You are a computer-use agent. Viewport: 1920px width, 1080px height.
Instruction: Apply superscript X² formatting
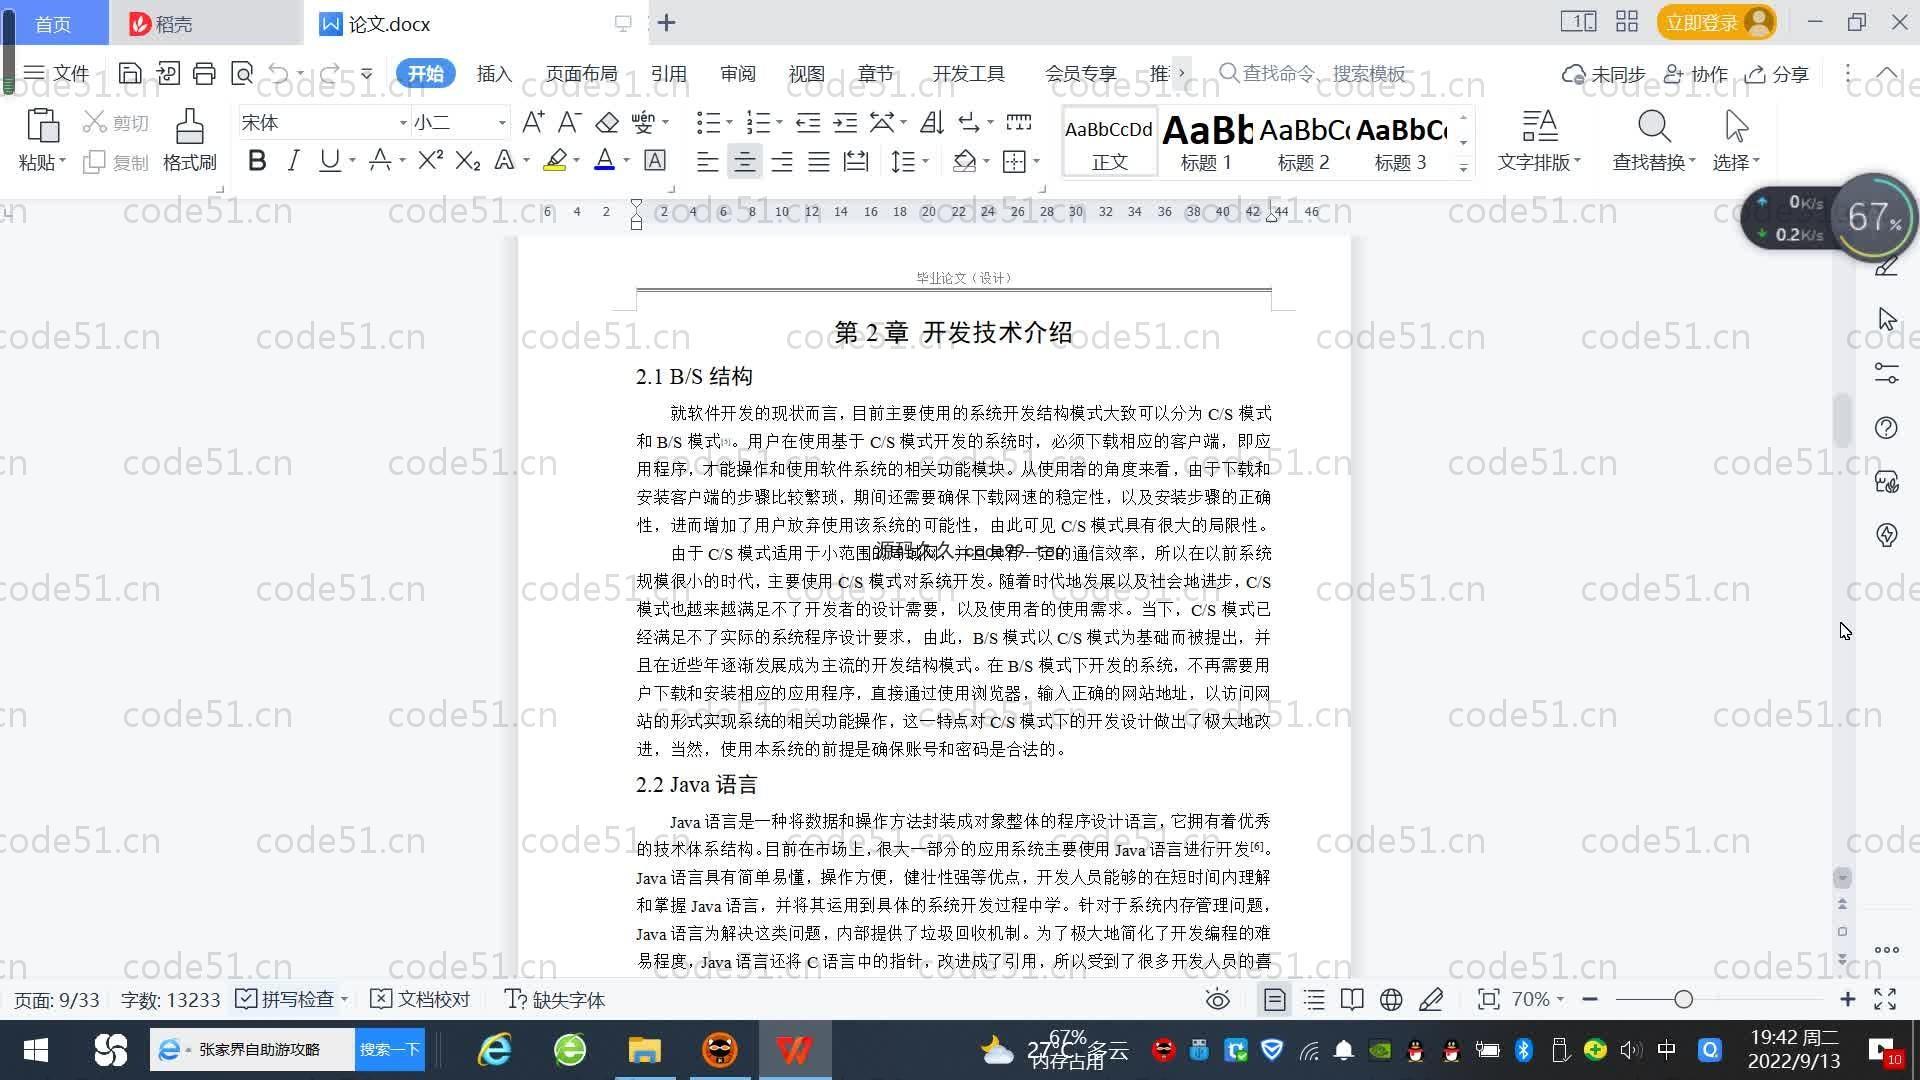[x=430, y=160]
